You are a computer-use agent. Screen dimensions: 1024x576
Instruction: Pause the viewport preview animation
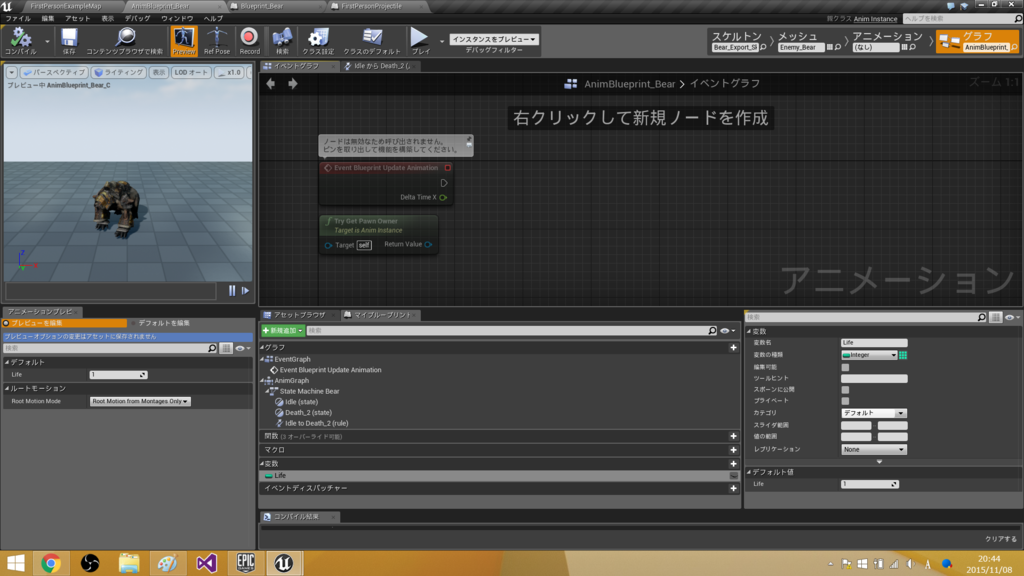coord(232,291)
